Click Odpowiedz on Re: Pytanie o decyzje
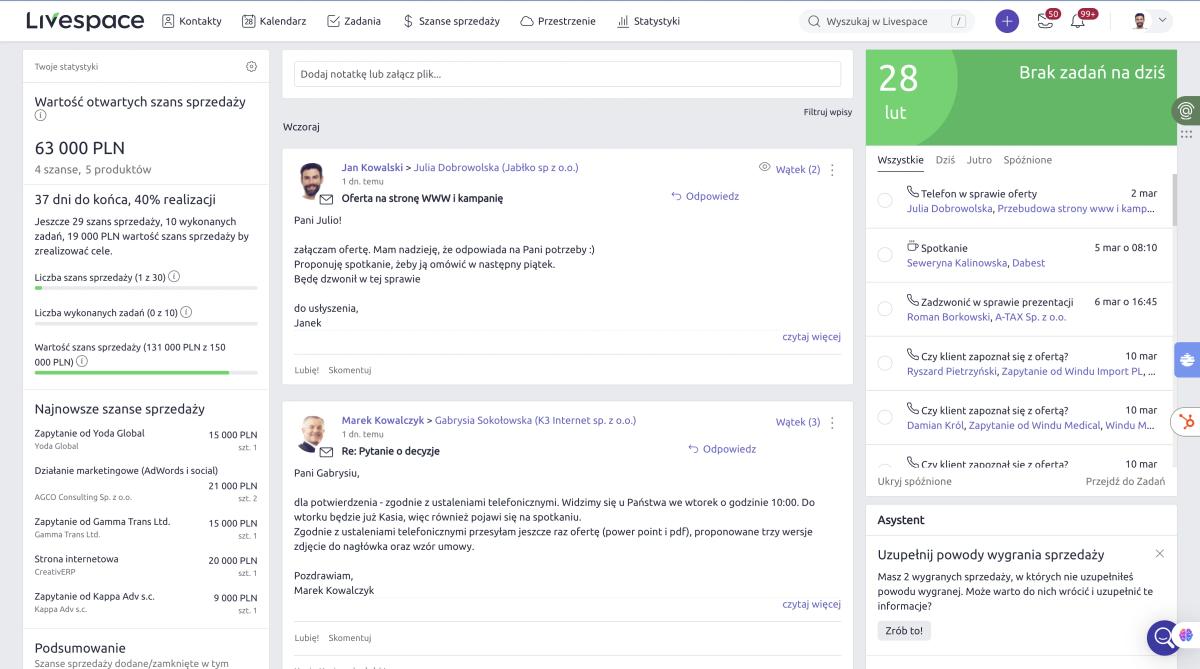Image resolution: width=1200 pixels, height=669 pixels. 722,449
